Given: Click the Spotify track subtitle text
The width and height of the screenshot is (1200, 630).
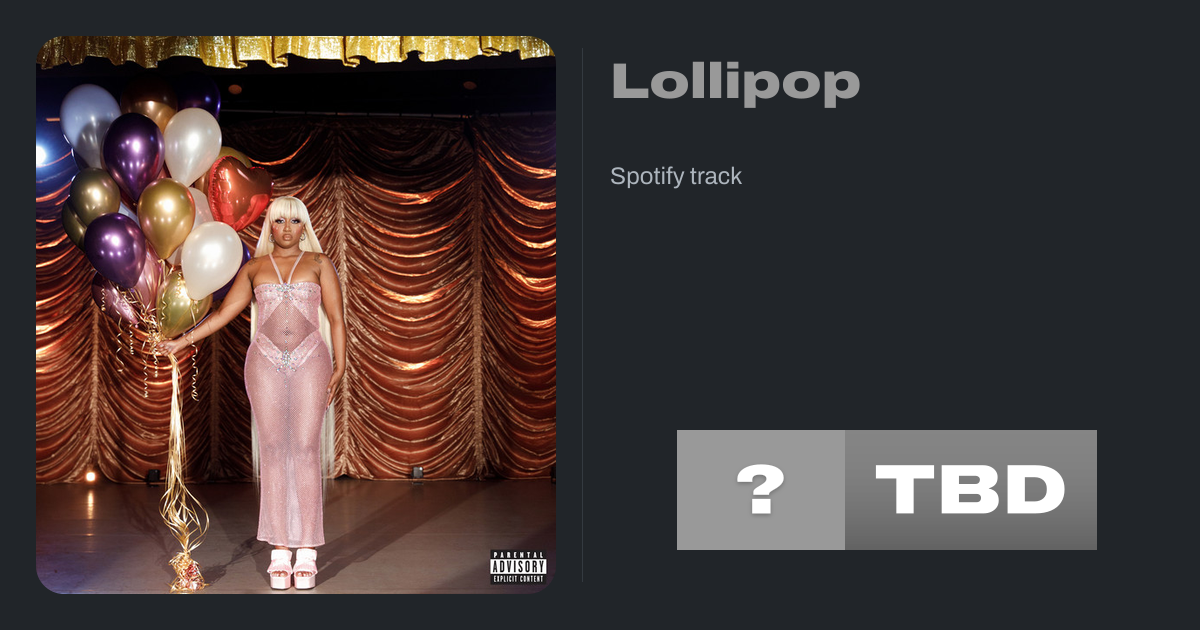Looking at the screenshot, I should 676,176.
